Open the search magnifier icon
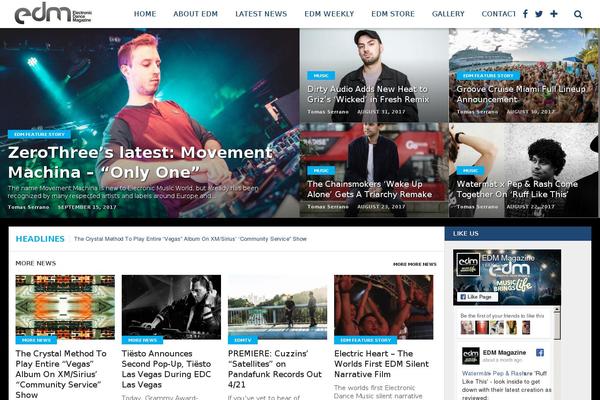Image resolution: width=600 pixels, height=400 pixels. [578, 15]
